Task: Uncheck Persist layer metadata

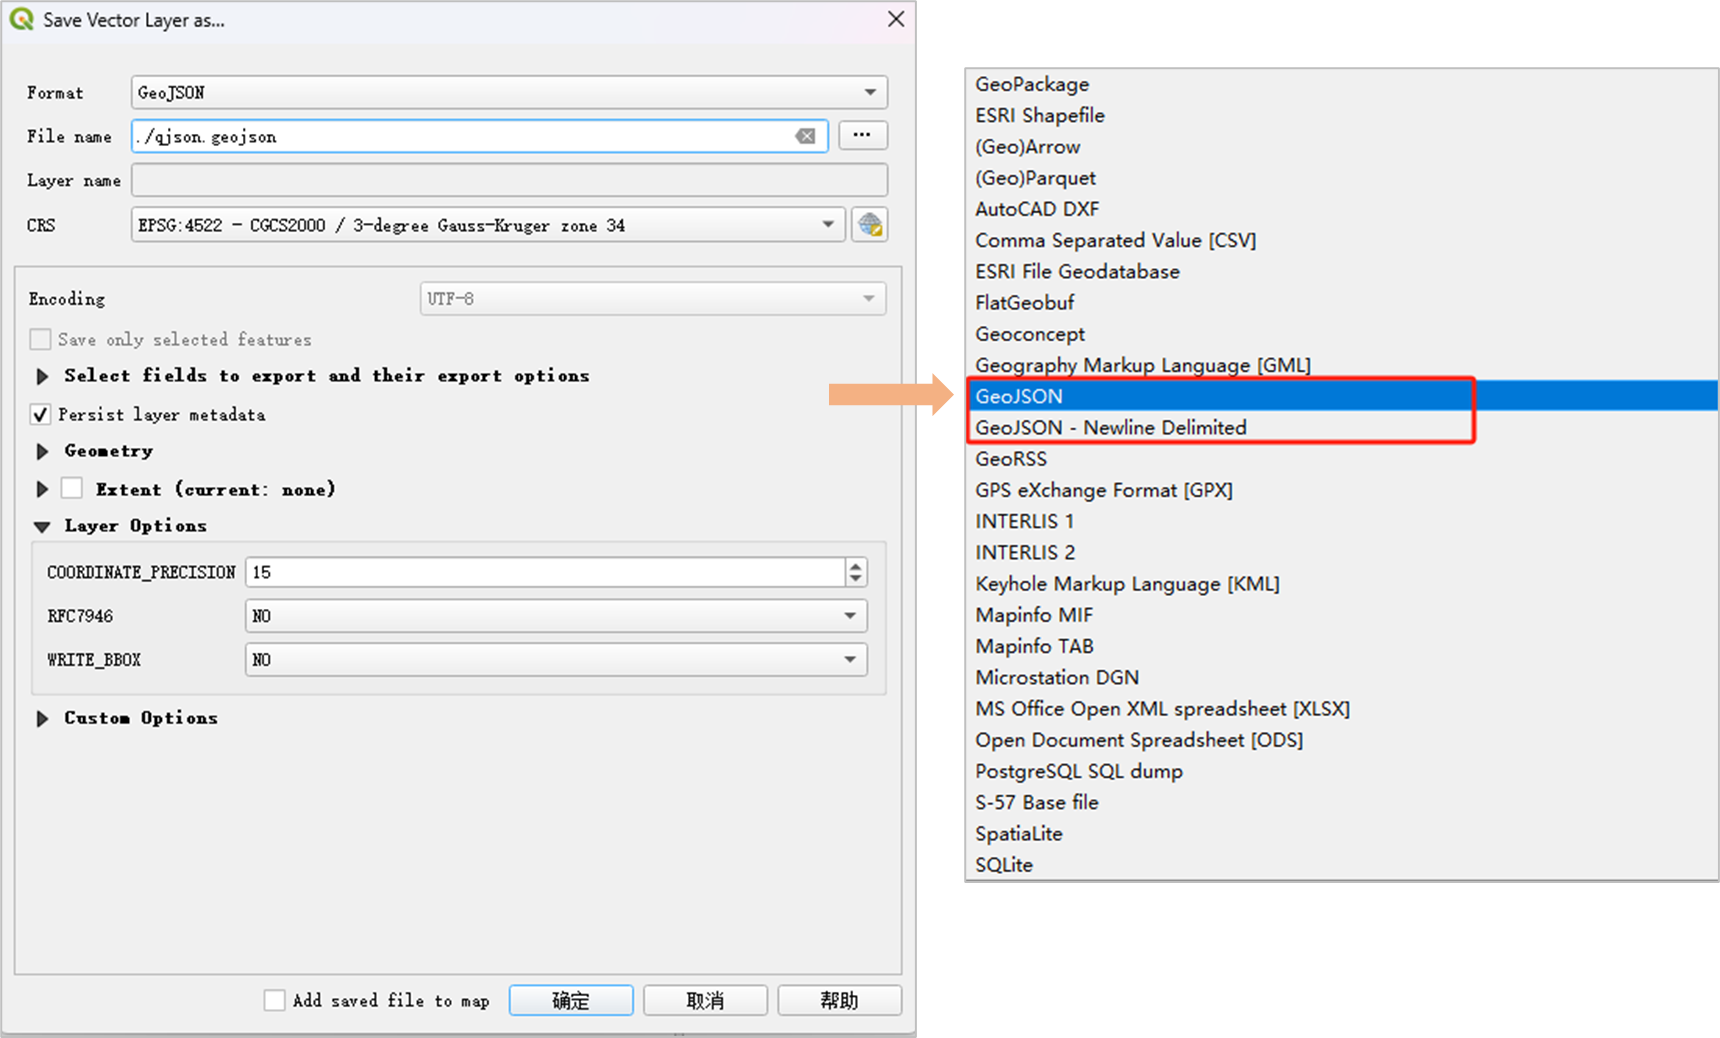Action: tap(40, 414)
